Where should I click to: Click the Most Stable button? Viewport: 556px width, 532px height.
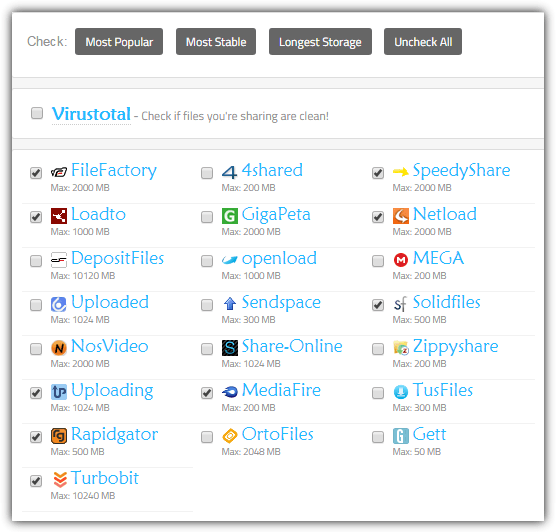point(216,41)
